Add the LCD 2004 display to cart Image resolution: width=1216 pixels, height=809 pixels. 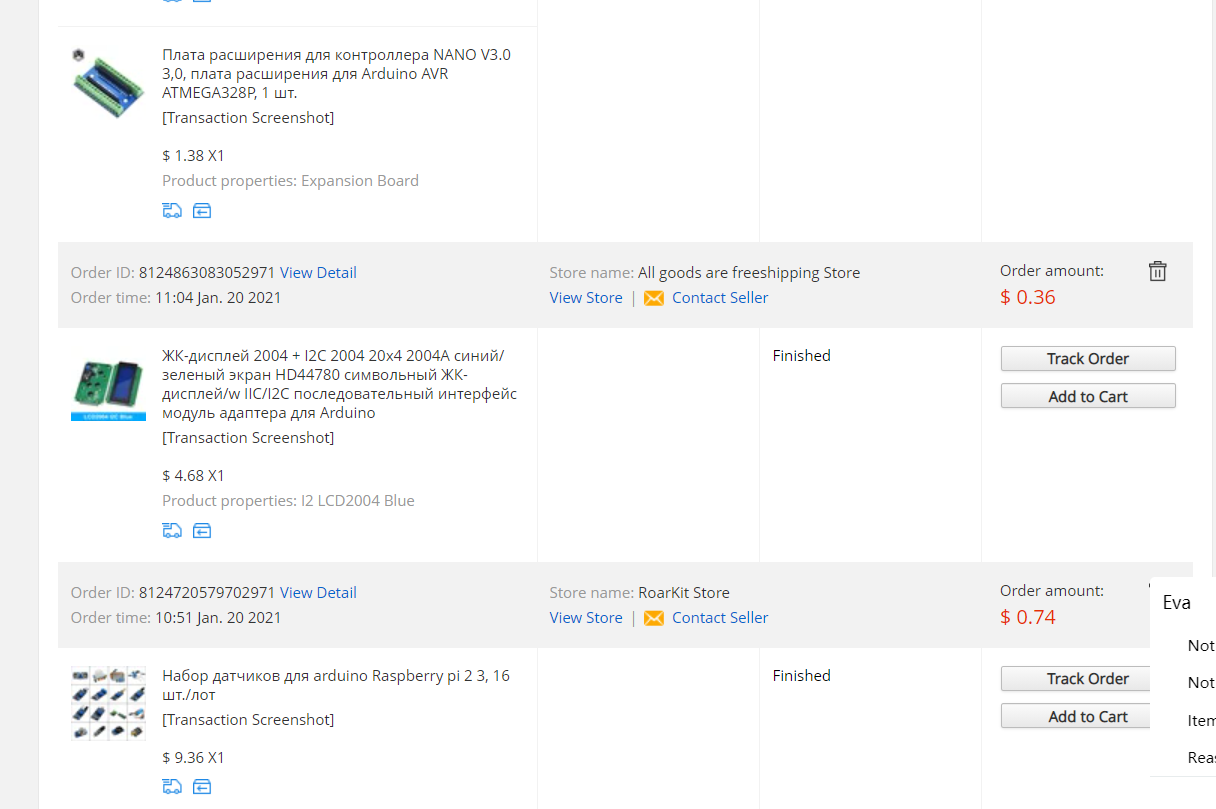point(1088,396)
